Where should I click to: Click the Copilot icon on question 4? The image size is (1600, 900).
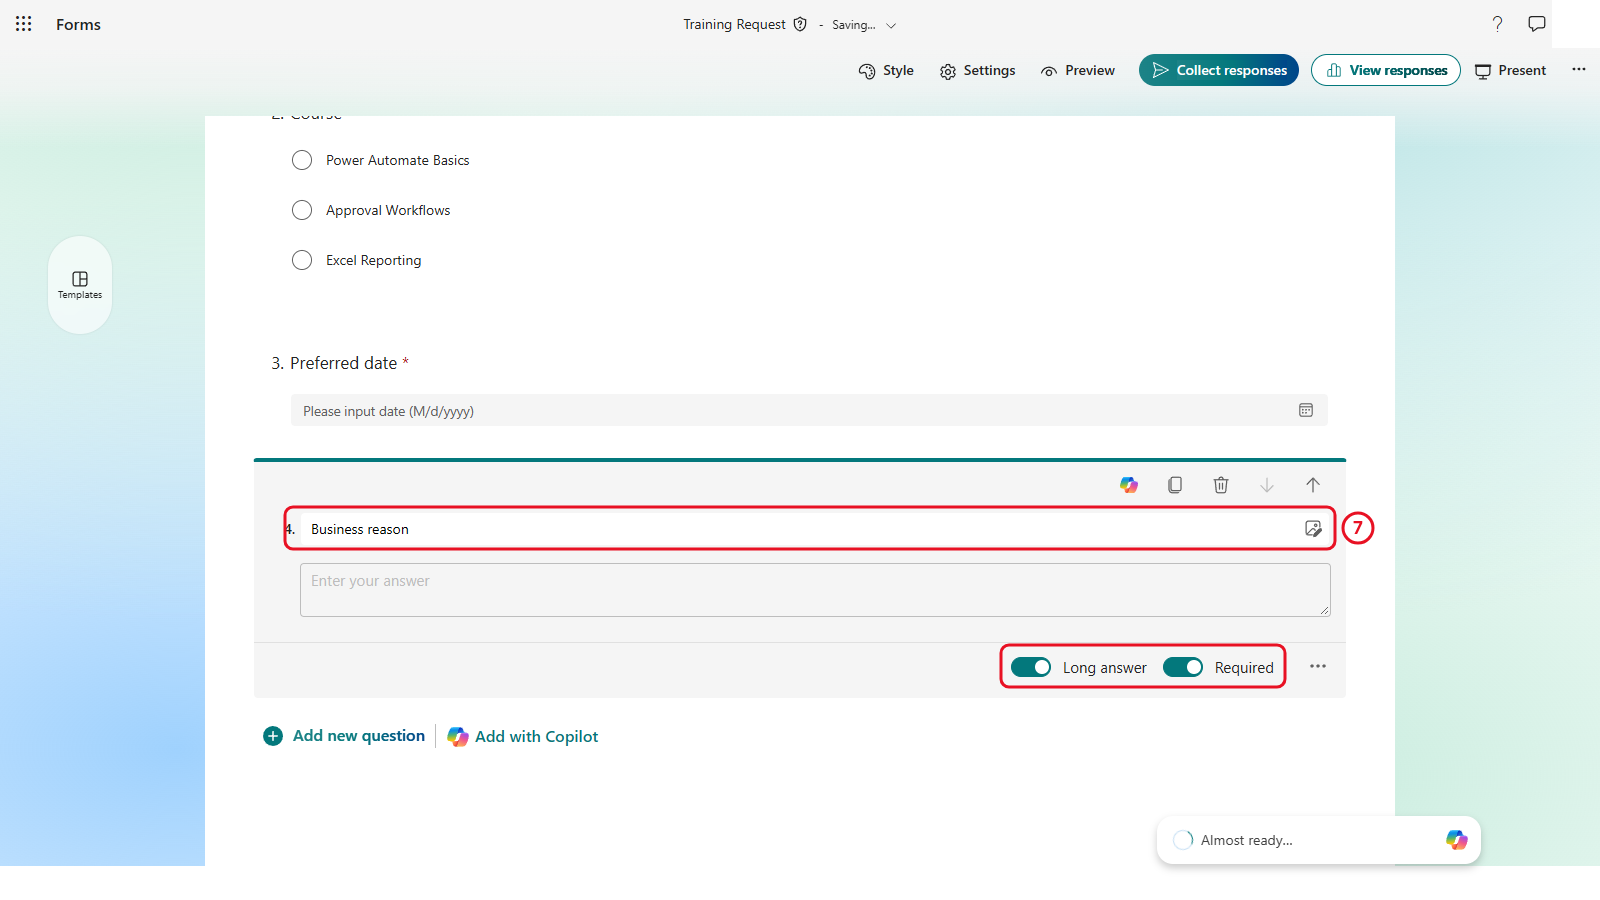click(1129, 485)
